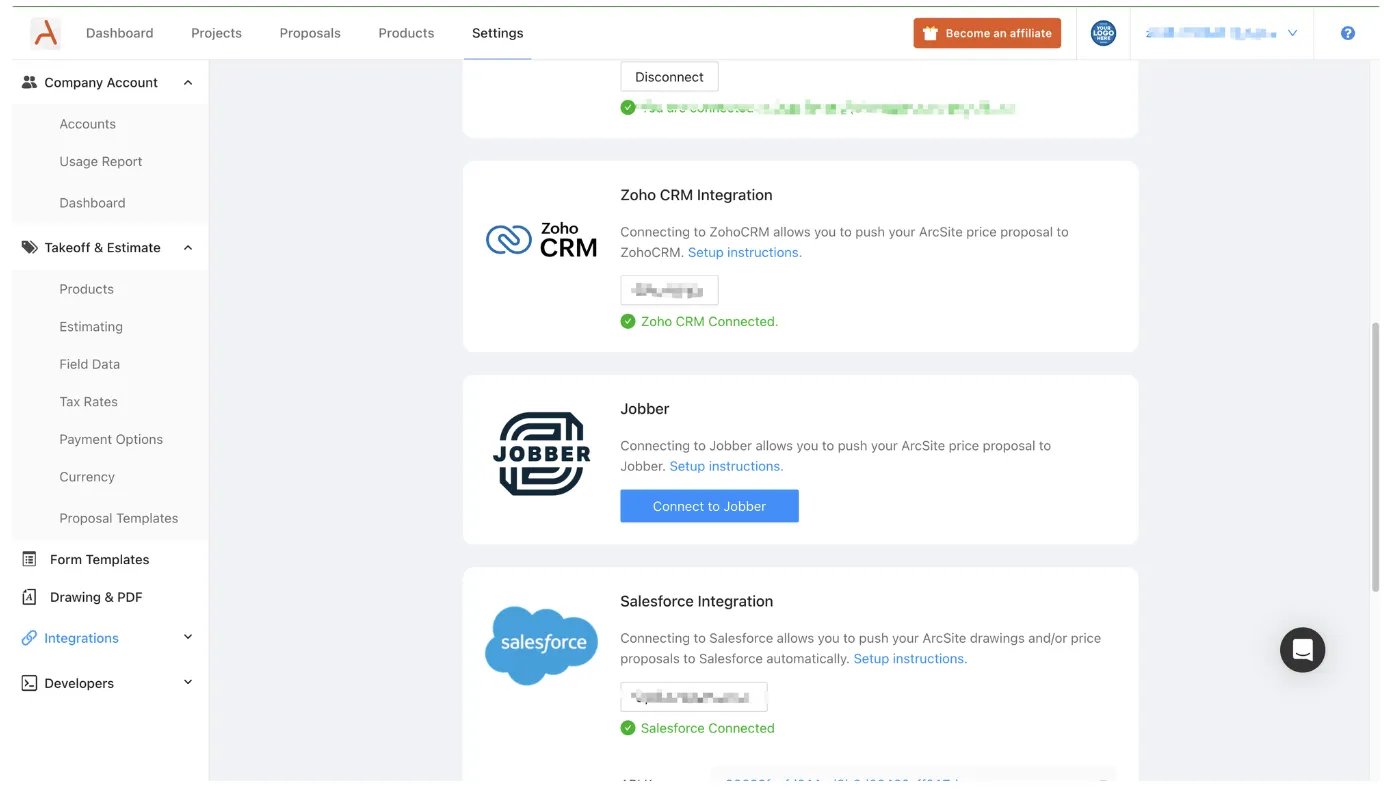Open Salesforce Setup instructions link
Viewport: 1384px width, 798px height.
click(x=910, y=659)
